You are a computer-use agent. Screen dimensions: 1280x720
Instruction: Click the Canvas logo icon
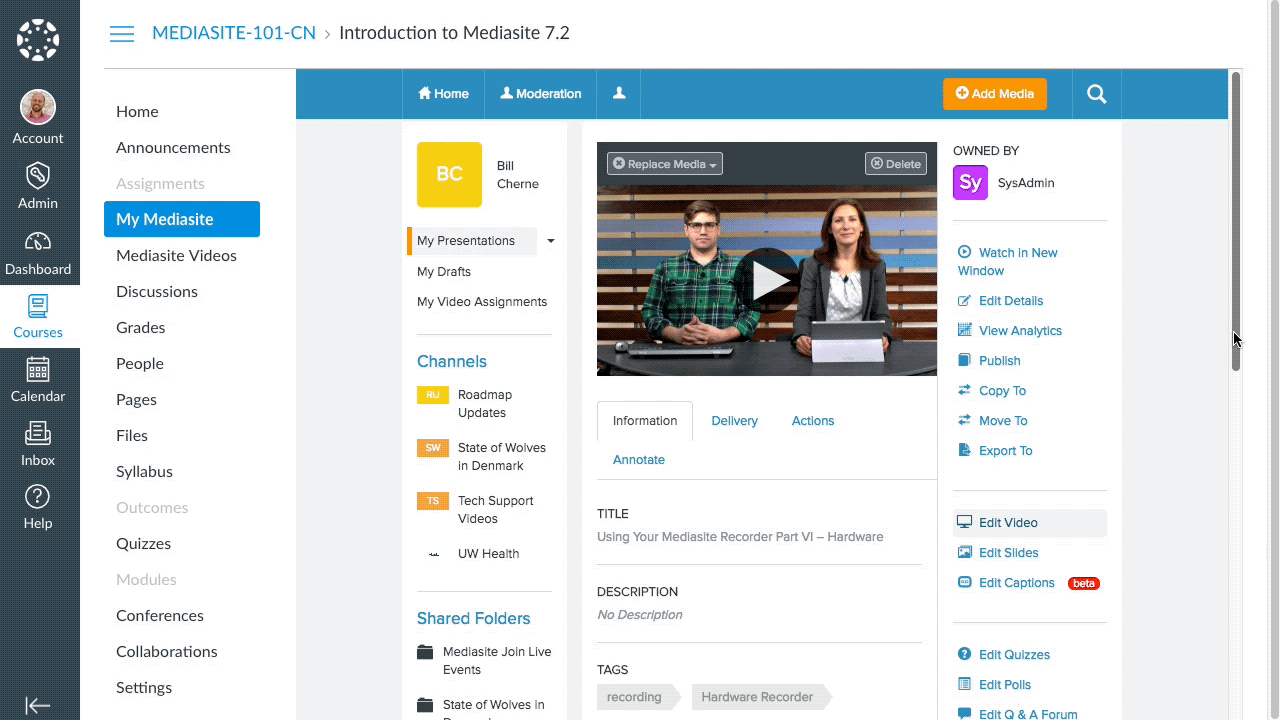(38, 41)
